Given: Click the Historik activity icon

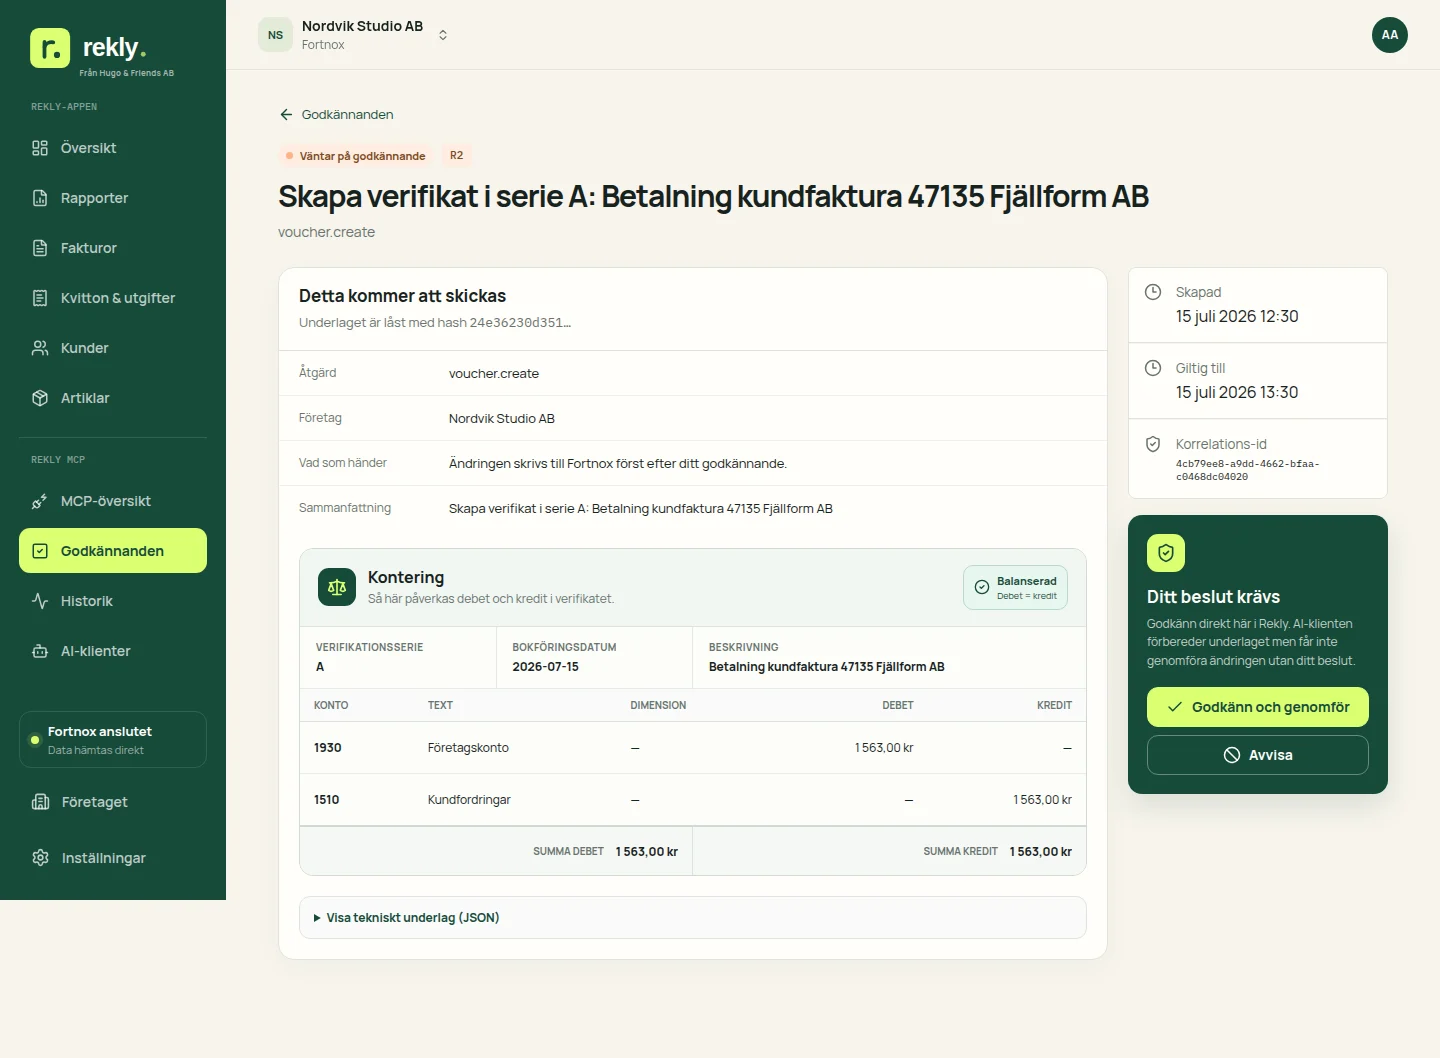Looking at the screenshot, I should [40, 601].
